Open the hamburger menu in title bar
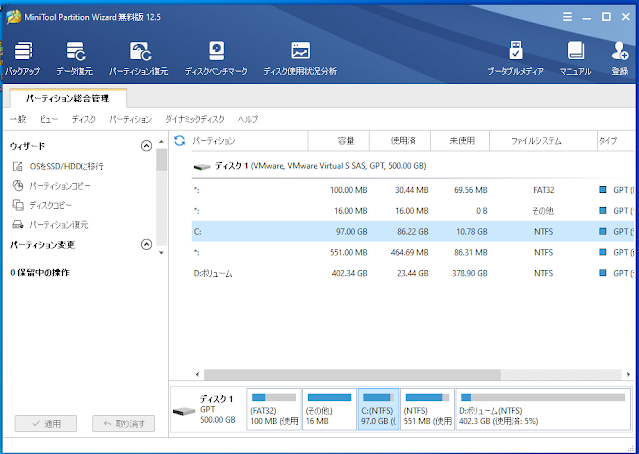This screenshot has height=454, width=639. (567, 17)
